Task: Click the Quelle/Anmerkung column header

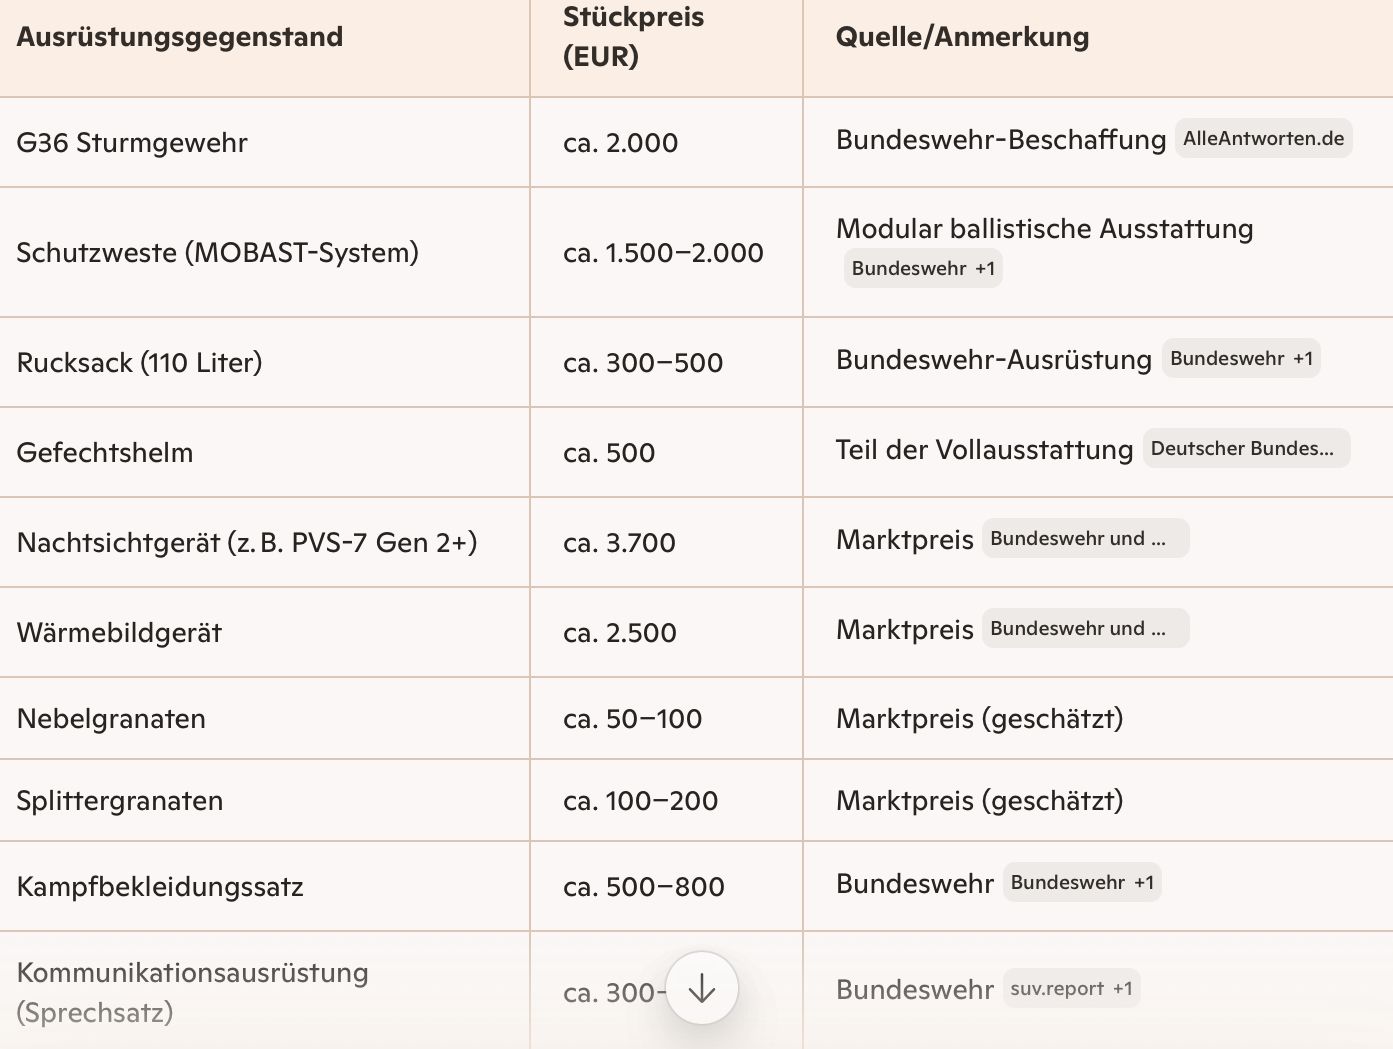Action: pos(962,38)
